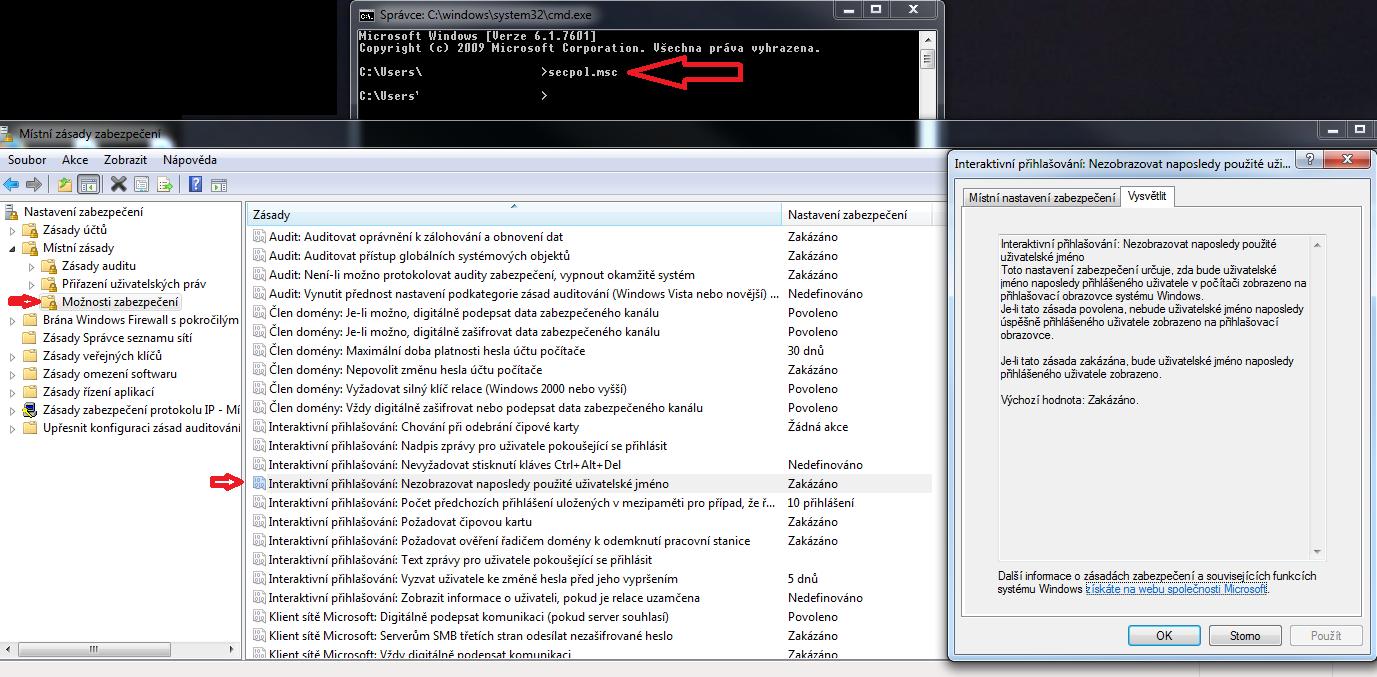Open the Akce menu
Image resolution: width=1377 pixels, height=677 pixels.
[x=75, y=160]
